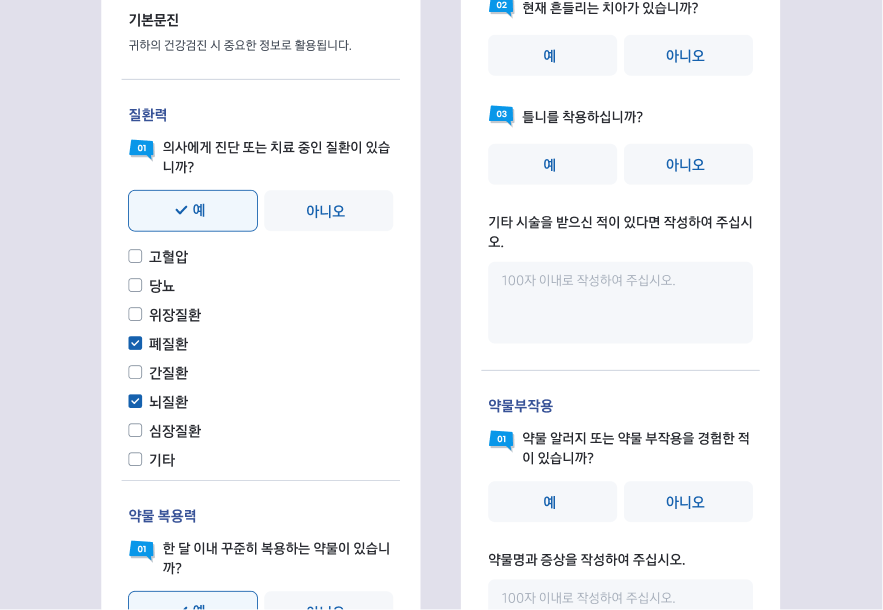Select 아니오 for 질환력 diagnosis question
Screen dimensions: 883x610
[328, 211]
